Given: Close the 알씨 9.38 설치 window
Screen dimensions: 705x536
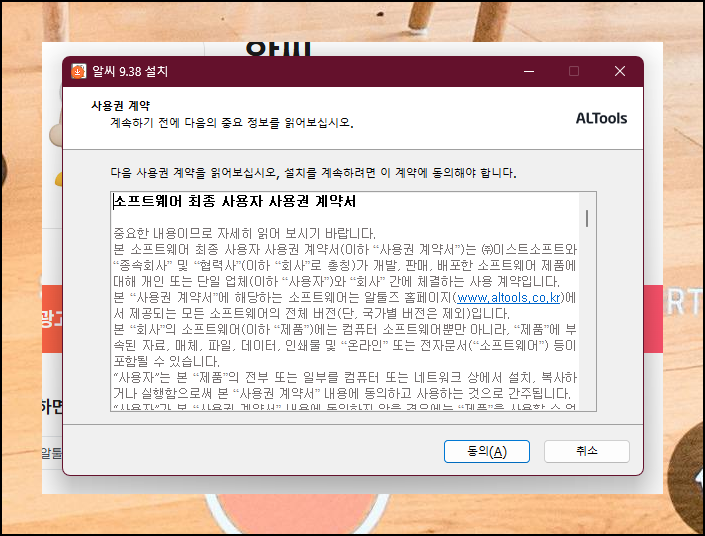Looking at the screenshot, I should pyautogui.click(x=620, y=71).
